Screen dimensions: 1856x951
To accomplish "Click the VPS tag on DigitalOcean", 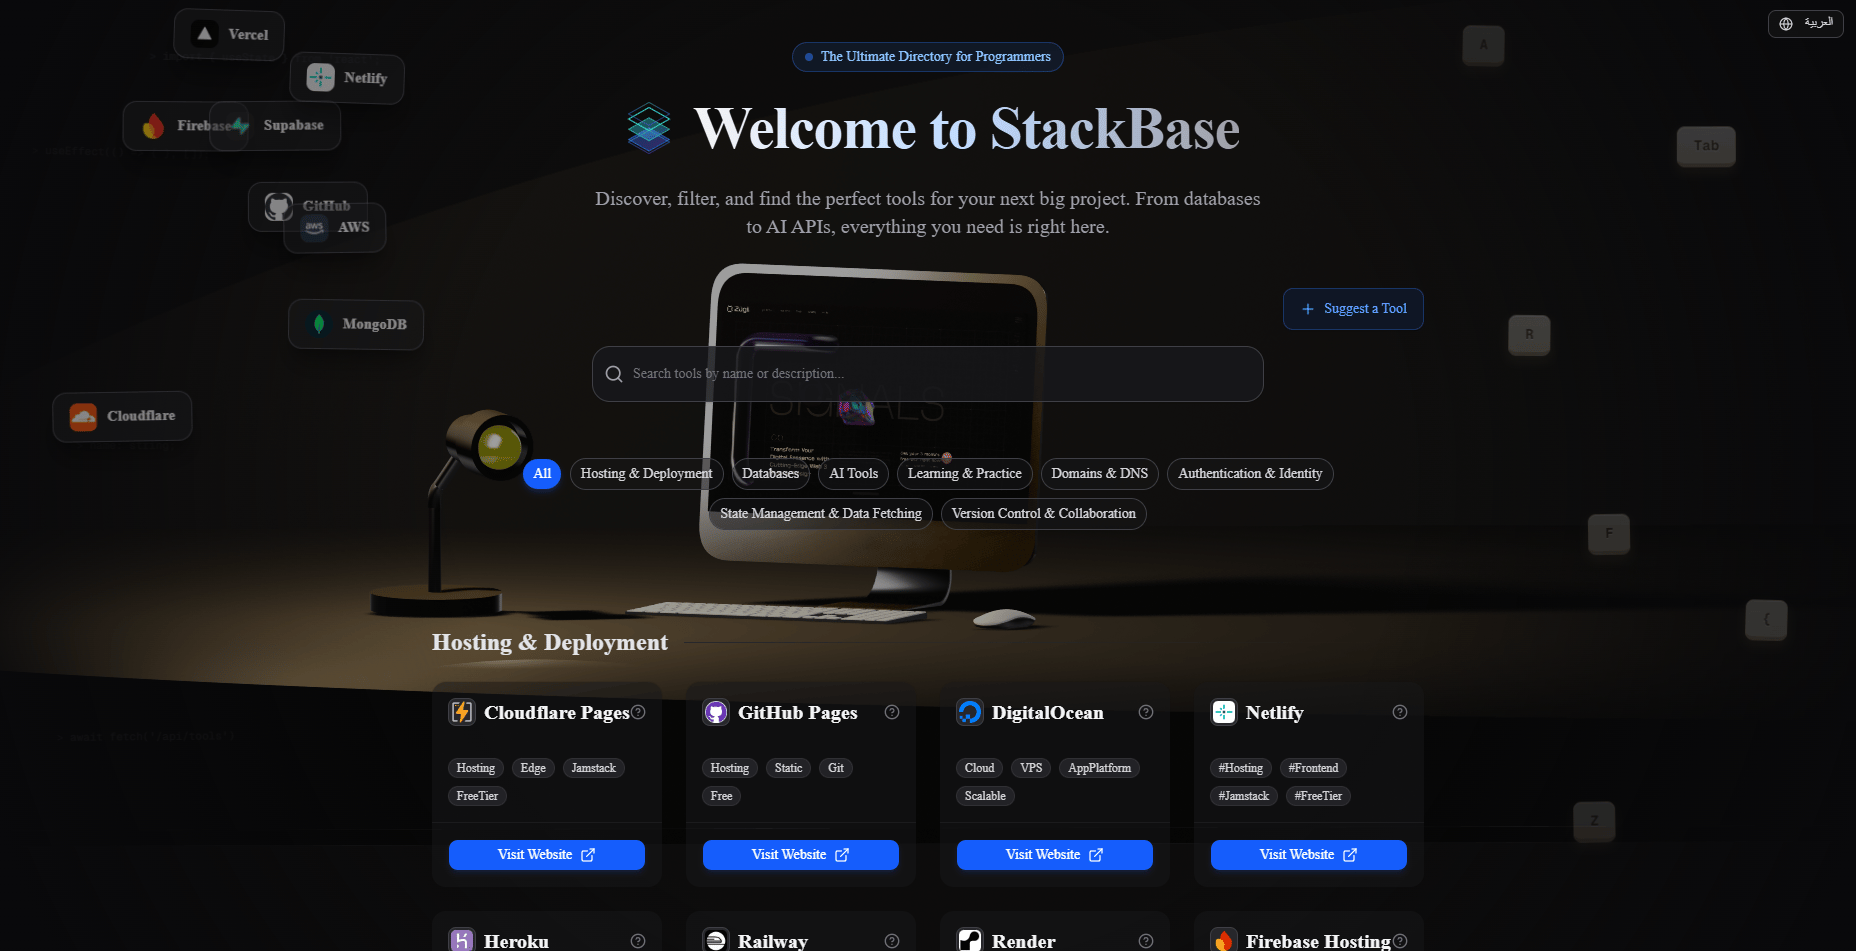I will 1031,768.
